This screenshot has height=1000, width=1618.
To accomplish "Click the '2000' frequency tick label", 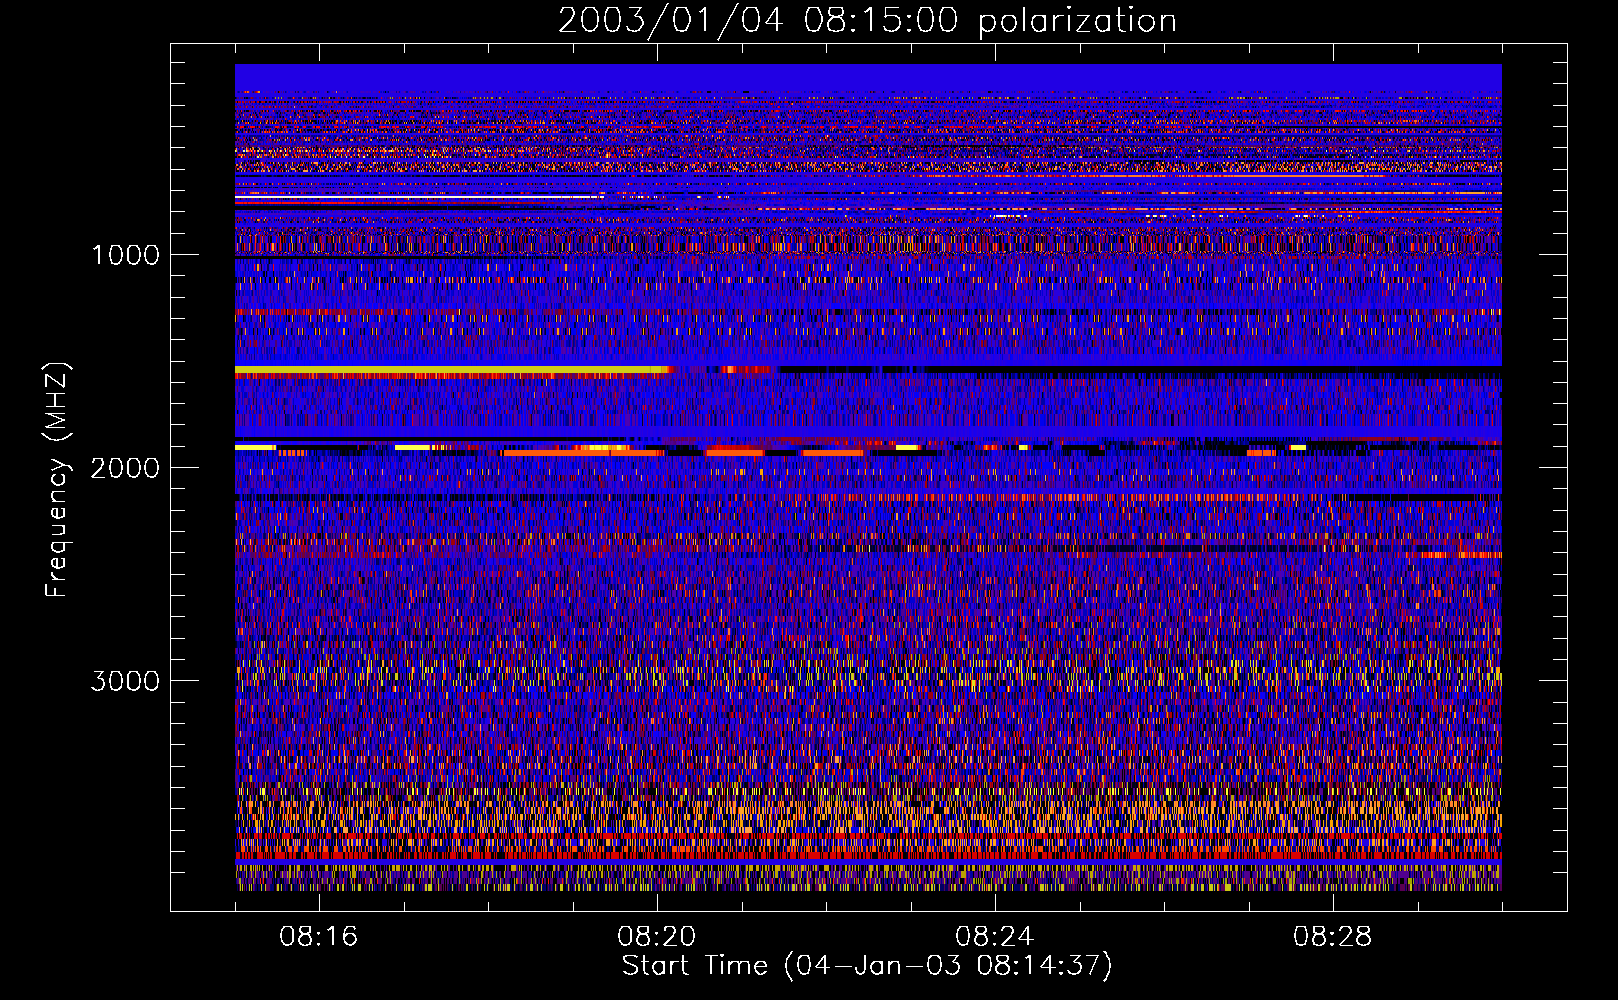I will (125, 468).
